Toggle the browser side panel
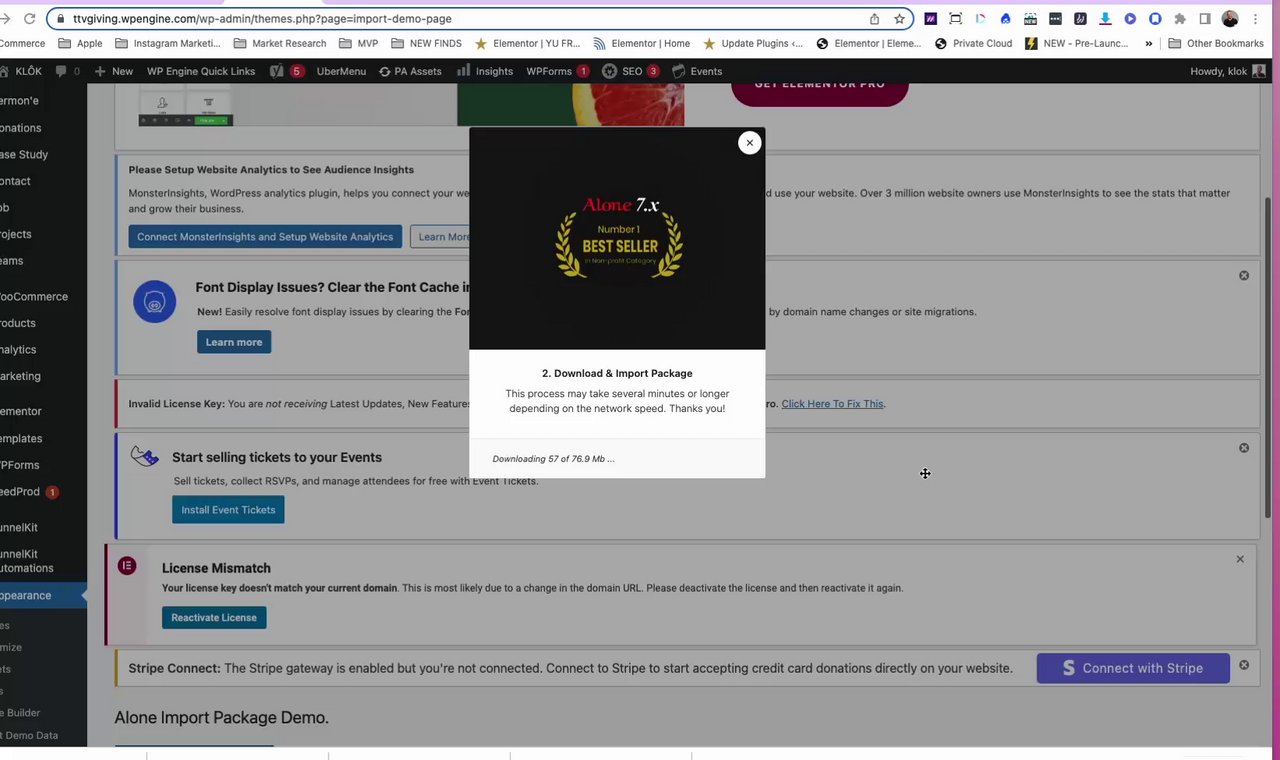Viewport: 1280px width, 760px height. pos(1205,18)
